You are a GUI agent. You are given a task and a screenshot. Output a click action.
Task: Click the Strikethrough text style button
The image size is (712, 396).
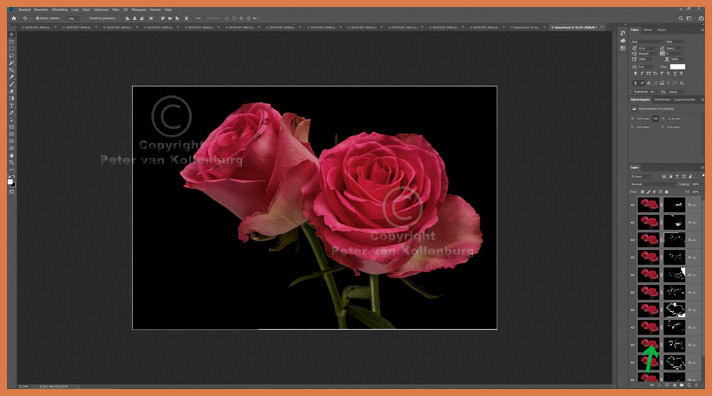click(681, 74)
